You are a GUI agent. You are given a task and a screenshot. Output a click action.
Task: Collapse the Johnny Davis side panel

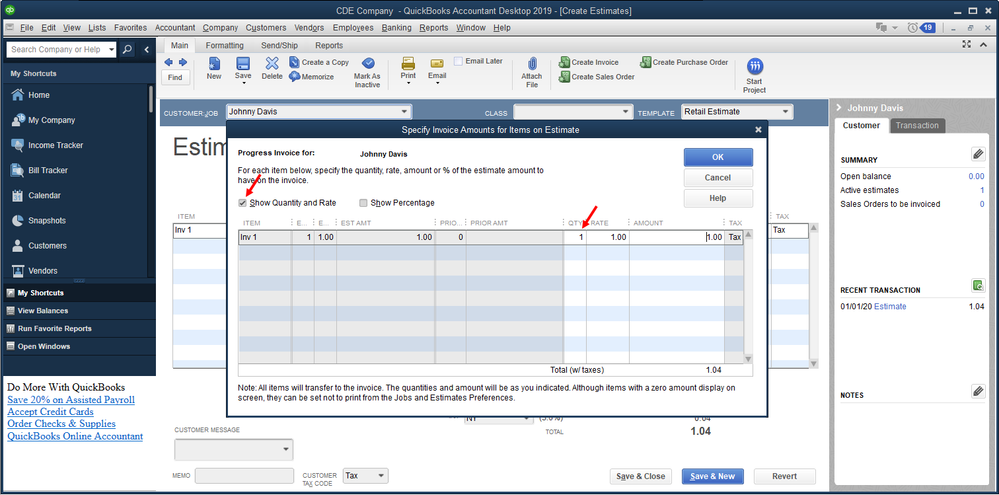click(x=839, y=108)
